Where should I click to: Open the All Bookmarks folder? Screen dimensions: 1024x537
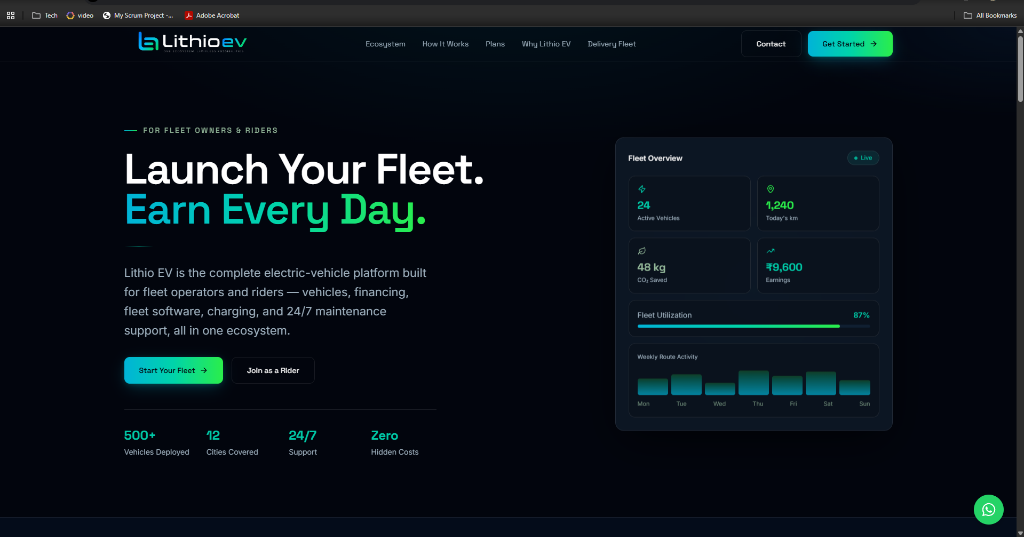point(990,15)
